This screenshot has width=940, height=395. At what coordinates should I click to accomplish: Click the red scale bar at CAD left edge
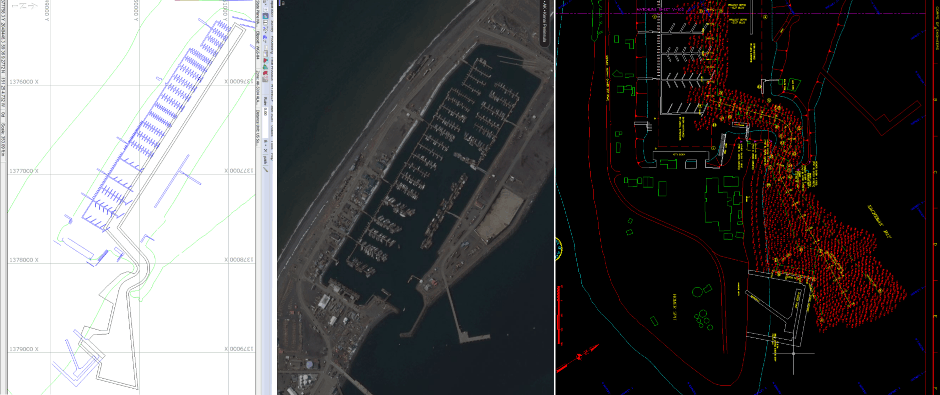click(x=559, y=315)
